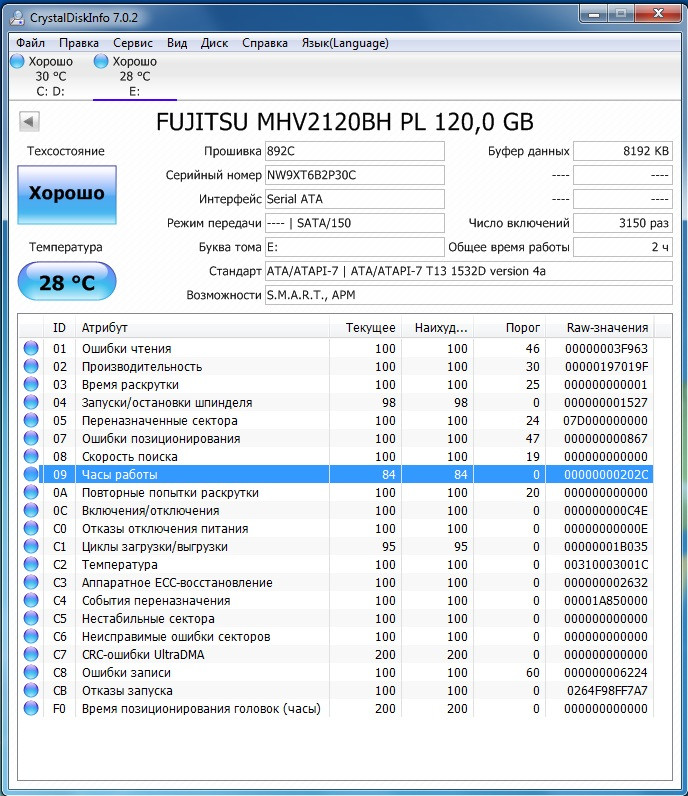Click status orb for Повторные попытки раскрутки
The image size is (688, 796).
click(31, 492)
